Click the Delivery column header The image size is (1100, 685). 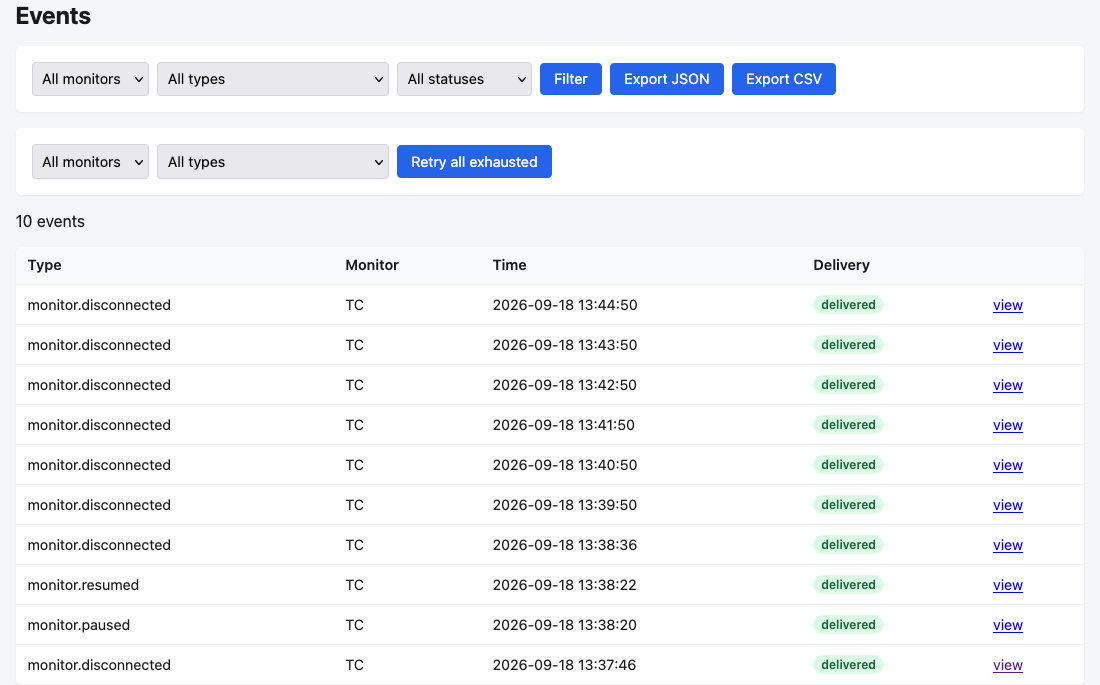(841, 265)
